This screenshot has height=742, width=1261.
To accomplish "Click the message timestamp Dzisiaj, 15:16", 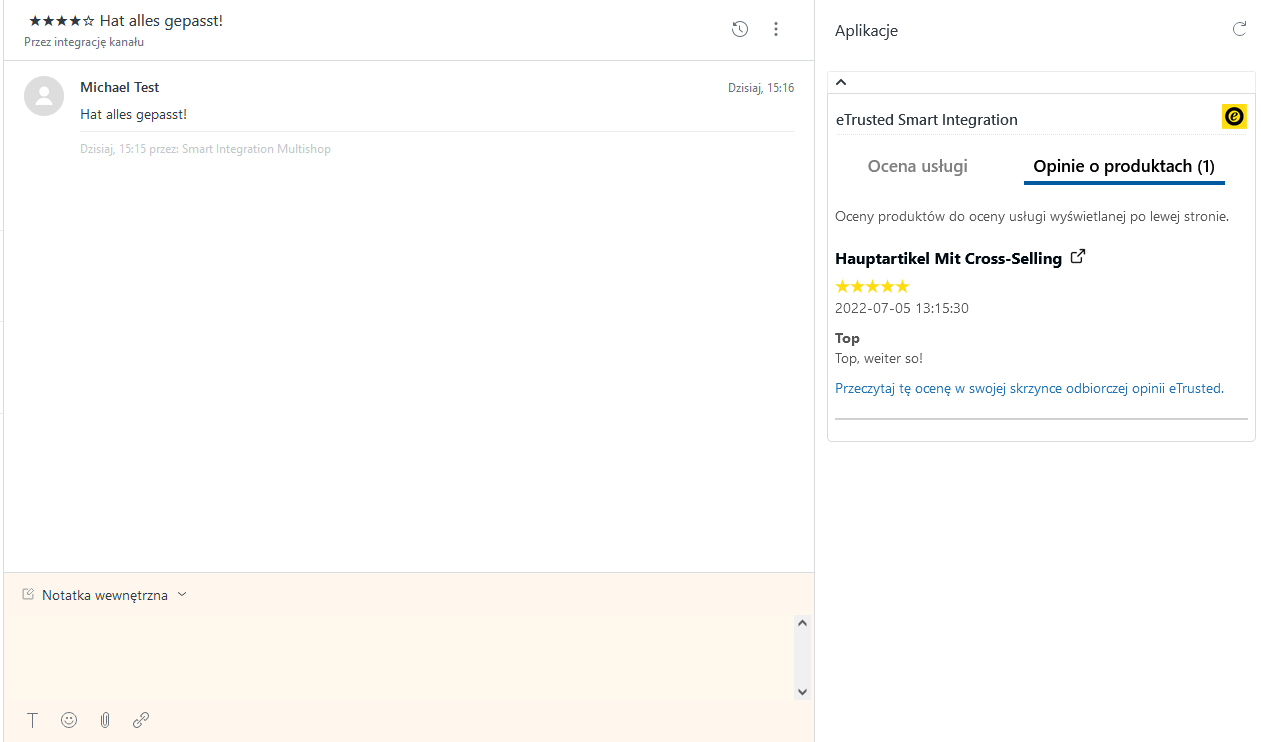I will click(x=761, y=88).
